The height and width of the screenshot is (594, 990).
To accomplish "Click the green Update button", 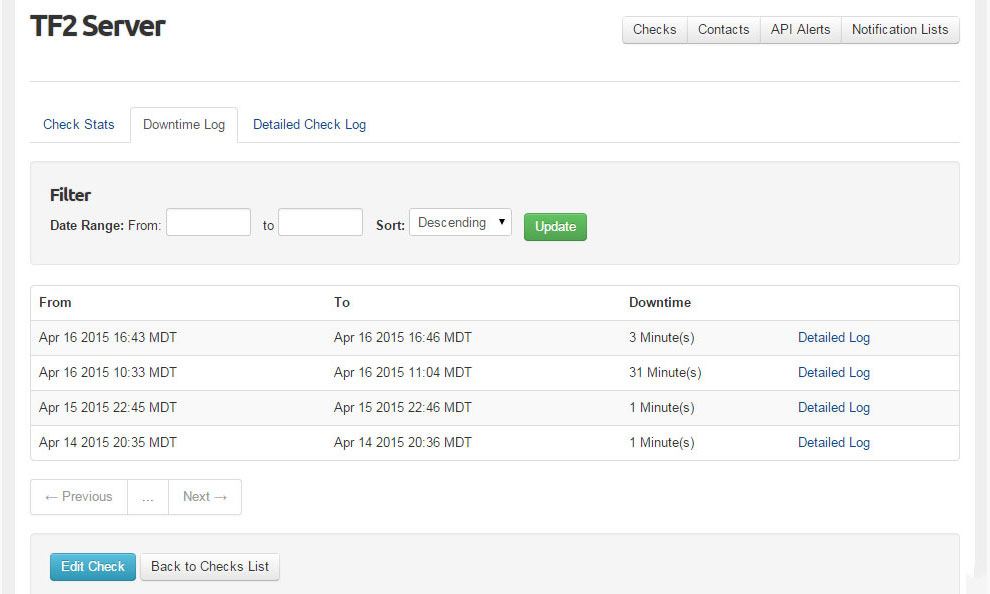I will 556,227.
